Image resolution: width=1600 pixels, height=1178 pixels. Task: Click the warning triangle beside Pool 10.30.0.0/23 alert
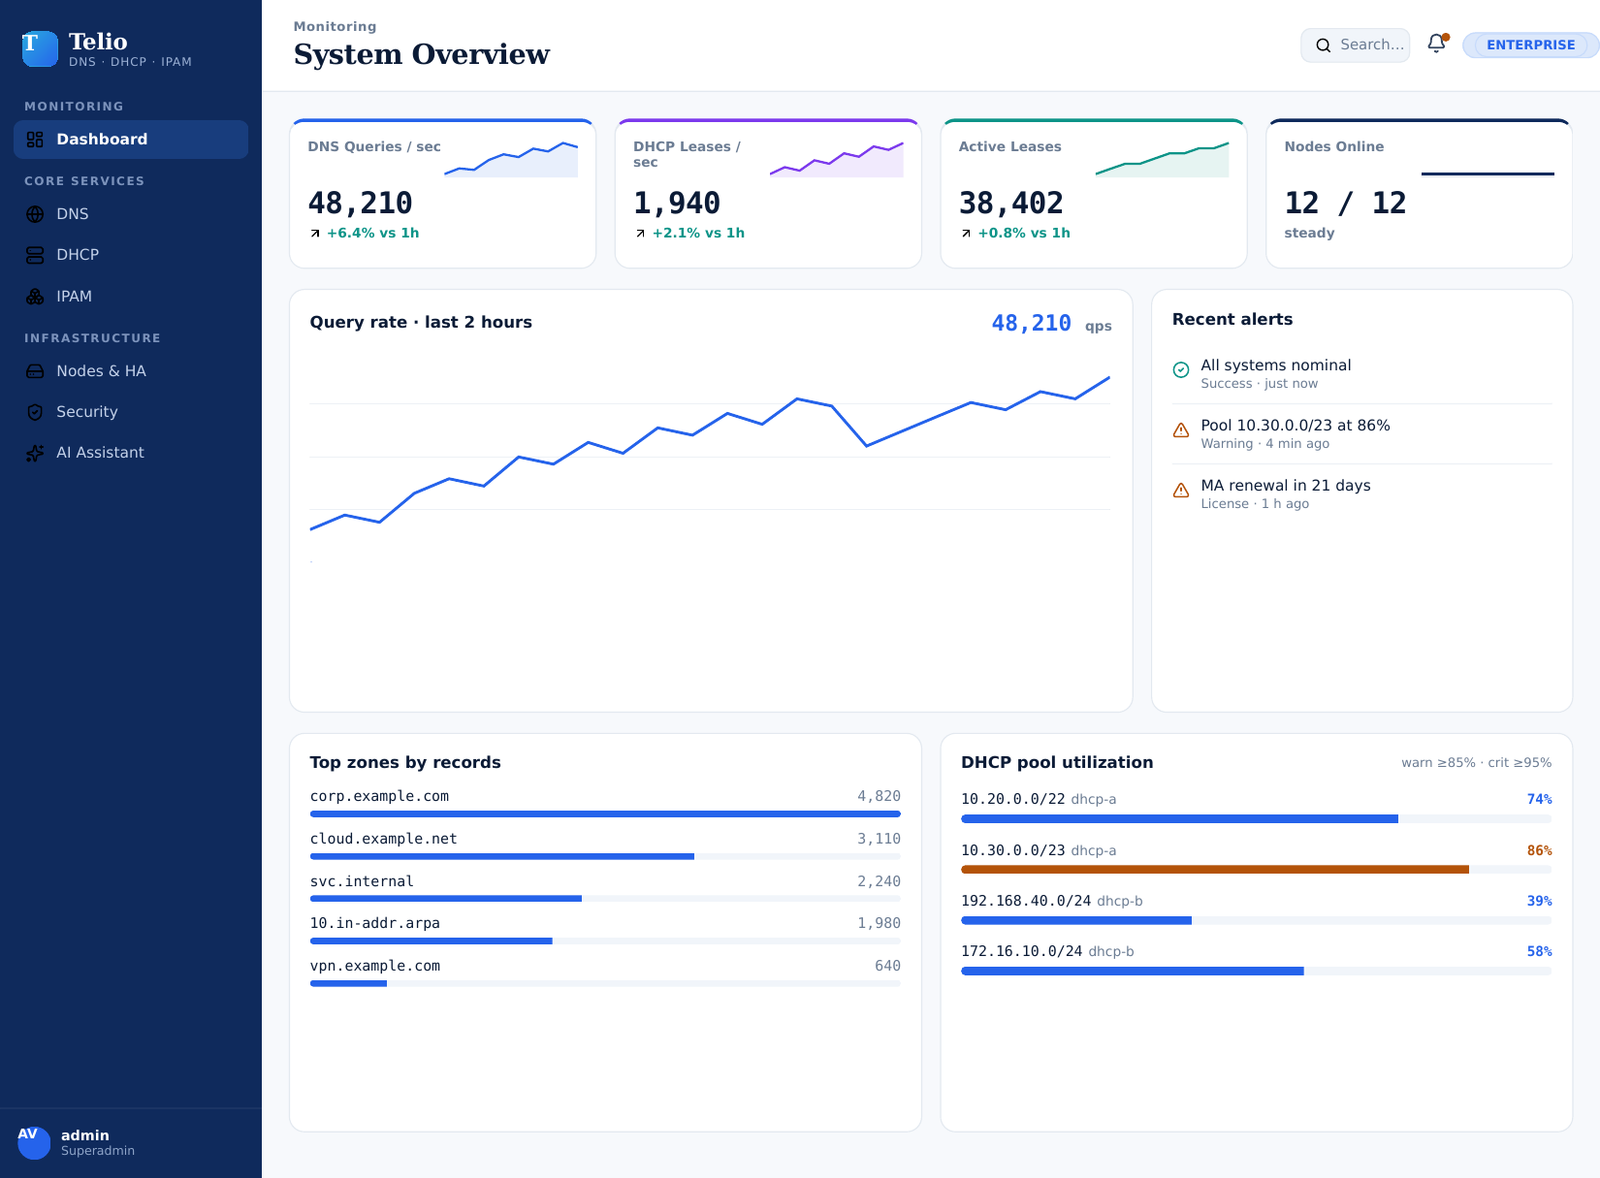click(1181, 430)
